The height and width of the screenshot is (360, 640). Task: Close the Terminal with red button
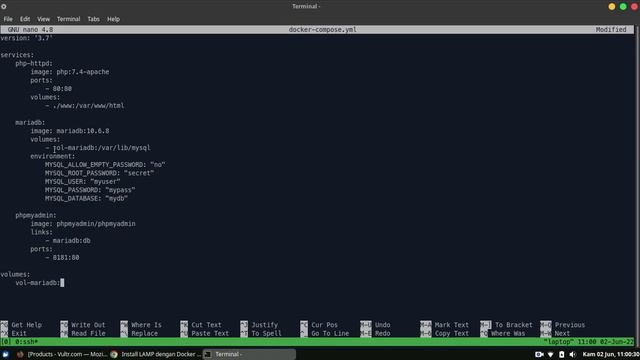[634, 7]
